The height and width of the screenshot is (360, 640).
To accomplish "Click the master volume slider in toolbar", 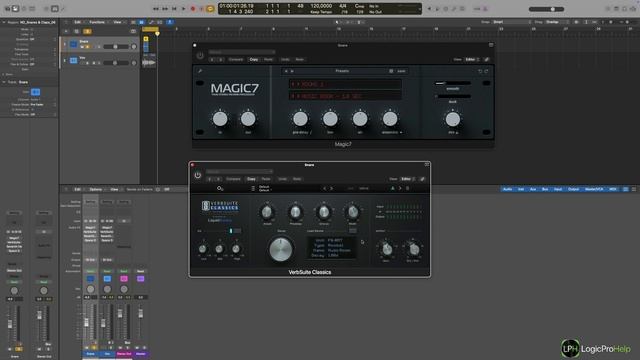I will coord(546,9).
